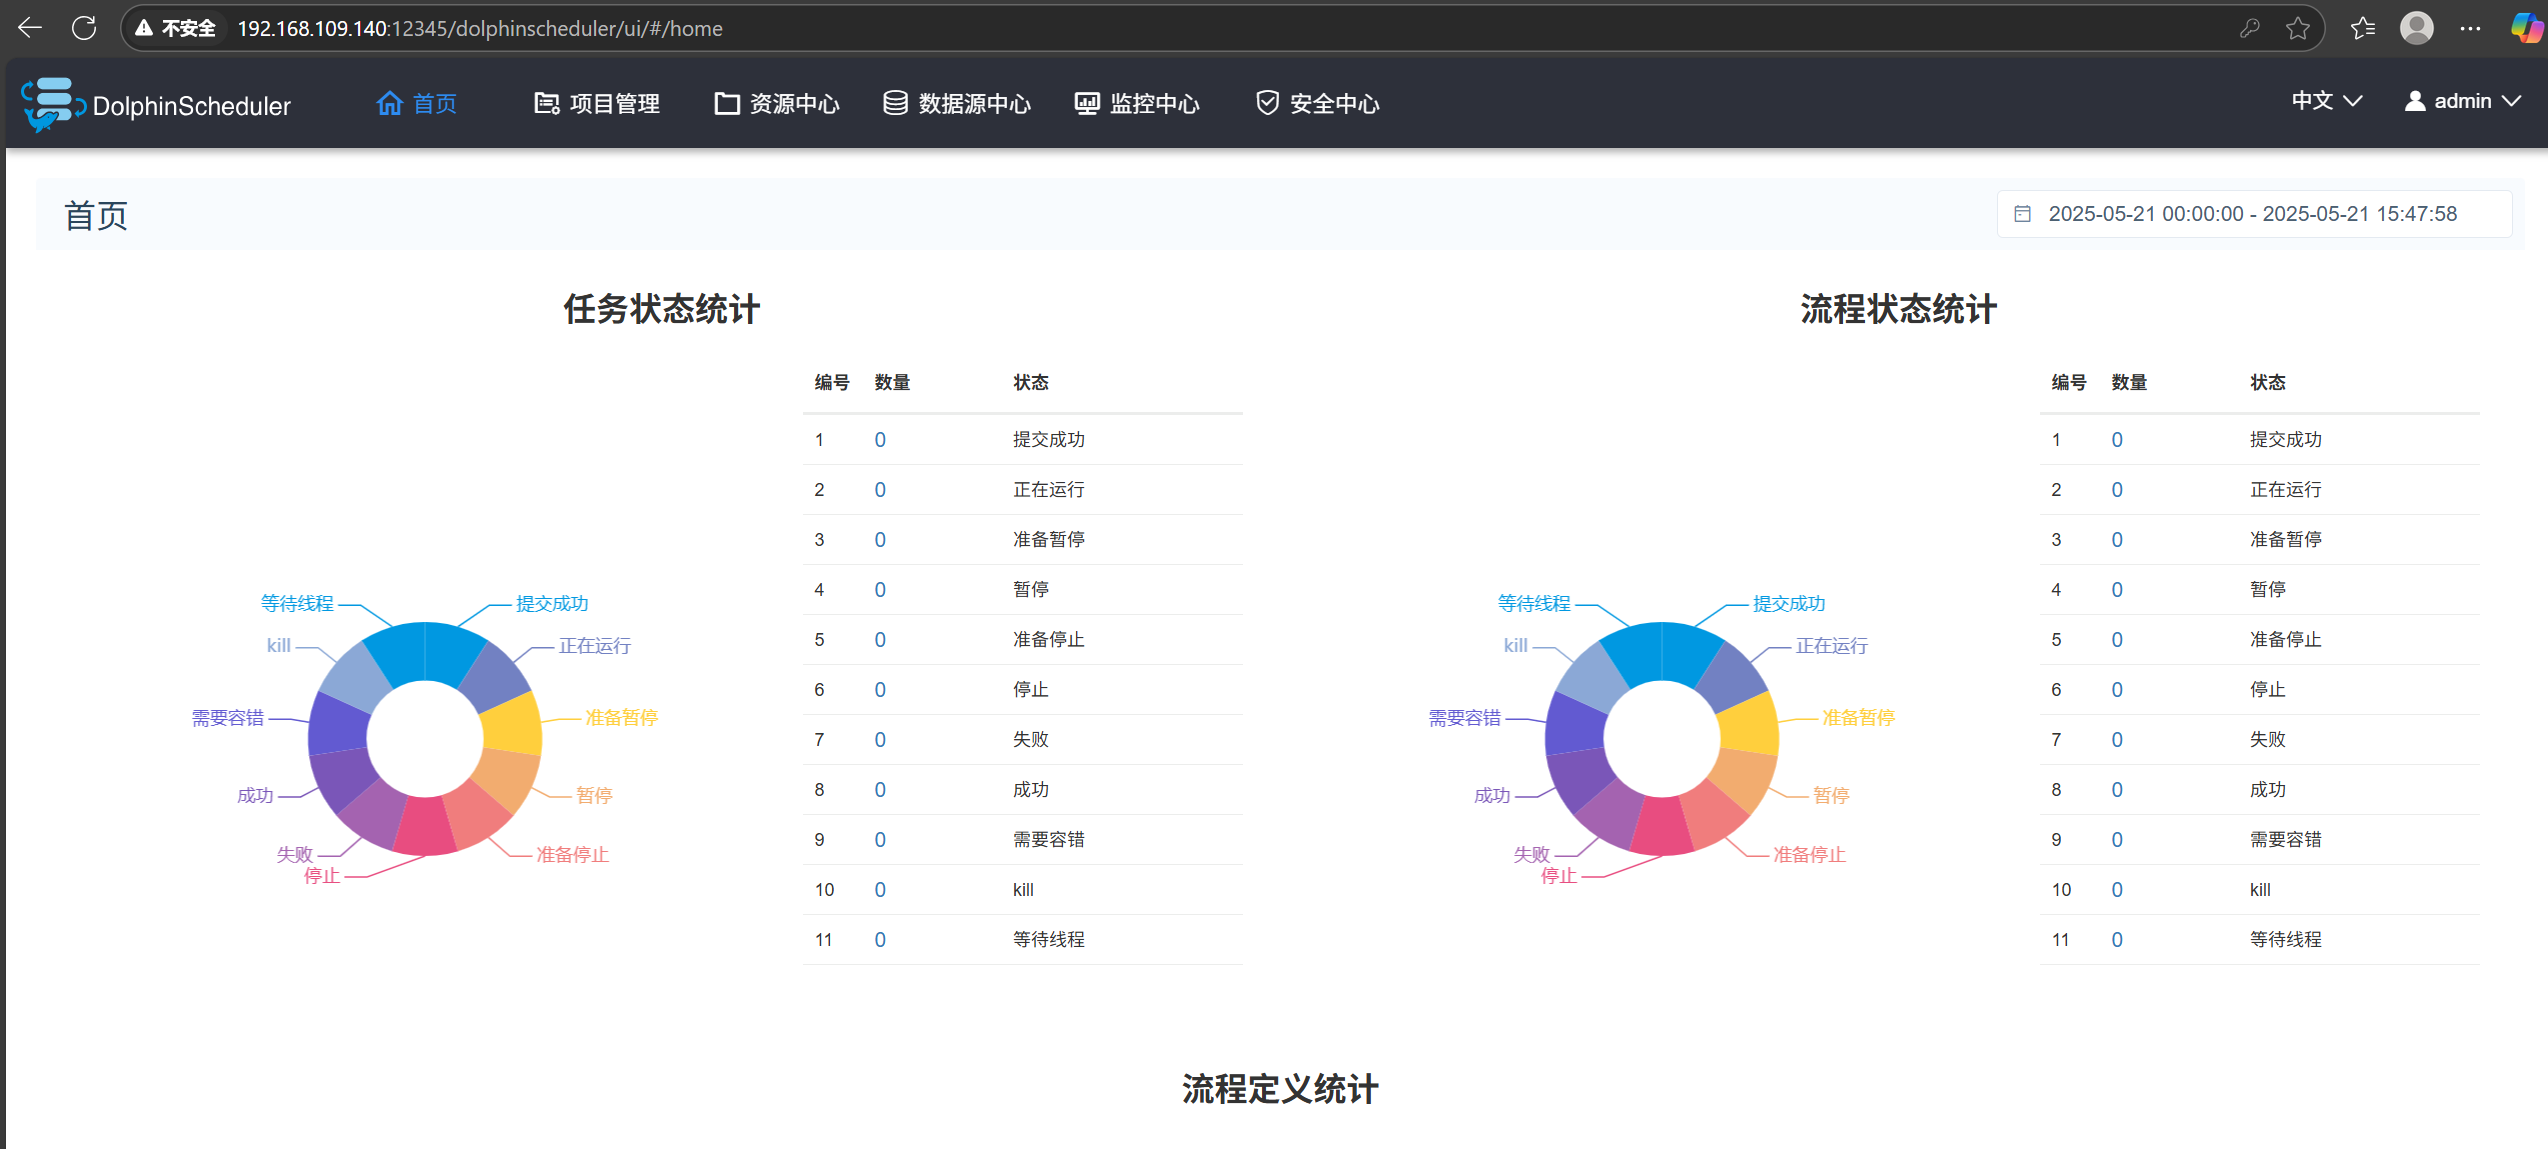Screen dimensions: 2548x1149
Task: Expand the admin user dropdown
Action: 2462,101
